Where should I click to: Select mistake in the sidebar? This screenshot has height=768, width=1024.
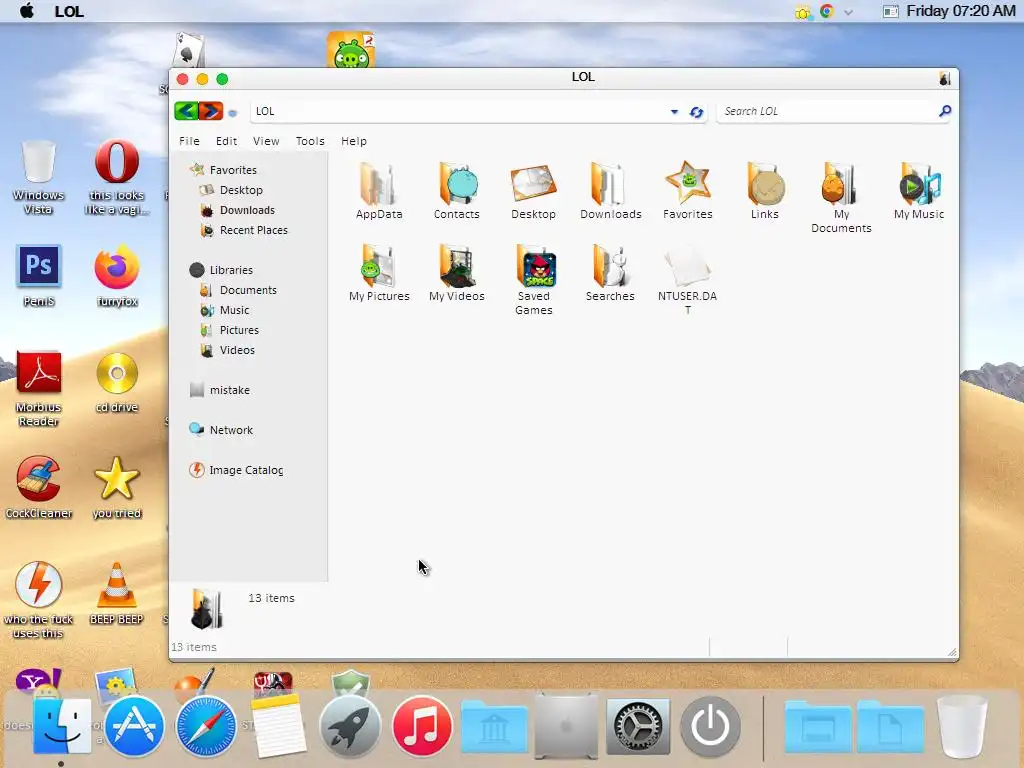point(219,390)
